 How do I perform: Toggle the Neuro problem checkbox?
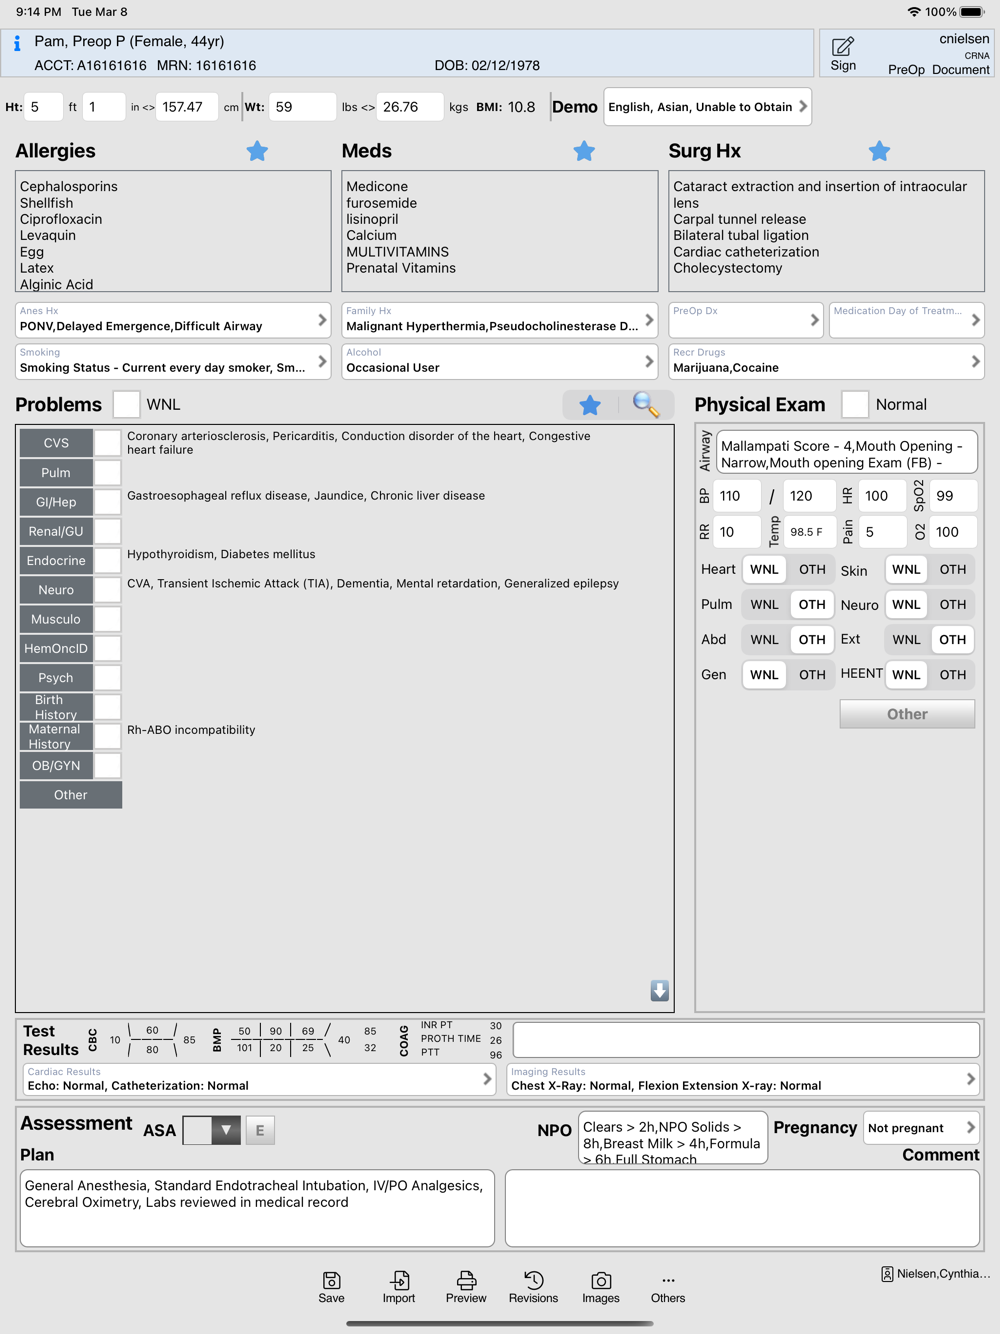point(108,590)
